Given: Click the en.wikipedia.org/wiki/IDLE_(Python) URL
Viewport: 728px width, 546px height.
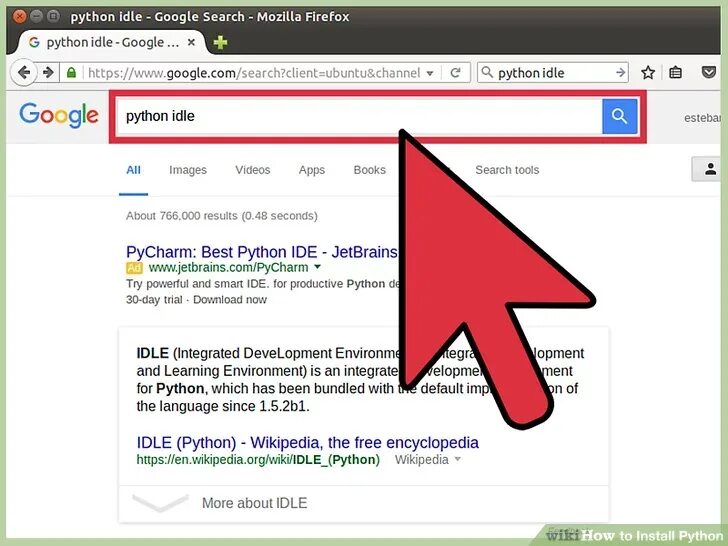Looking at the screenshot, I should coord(258,460).
